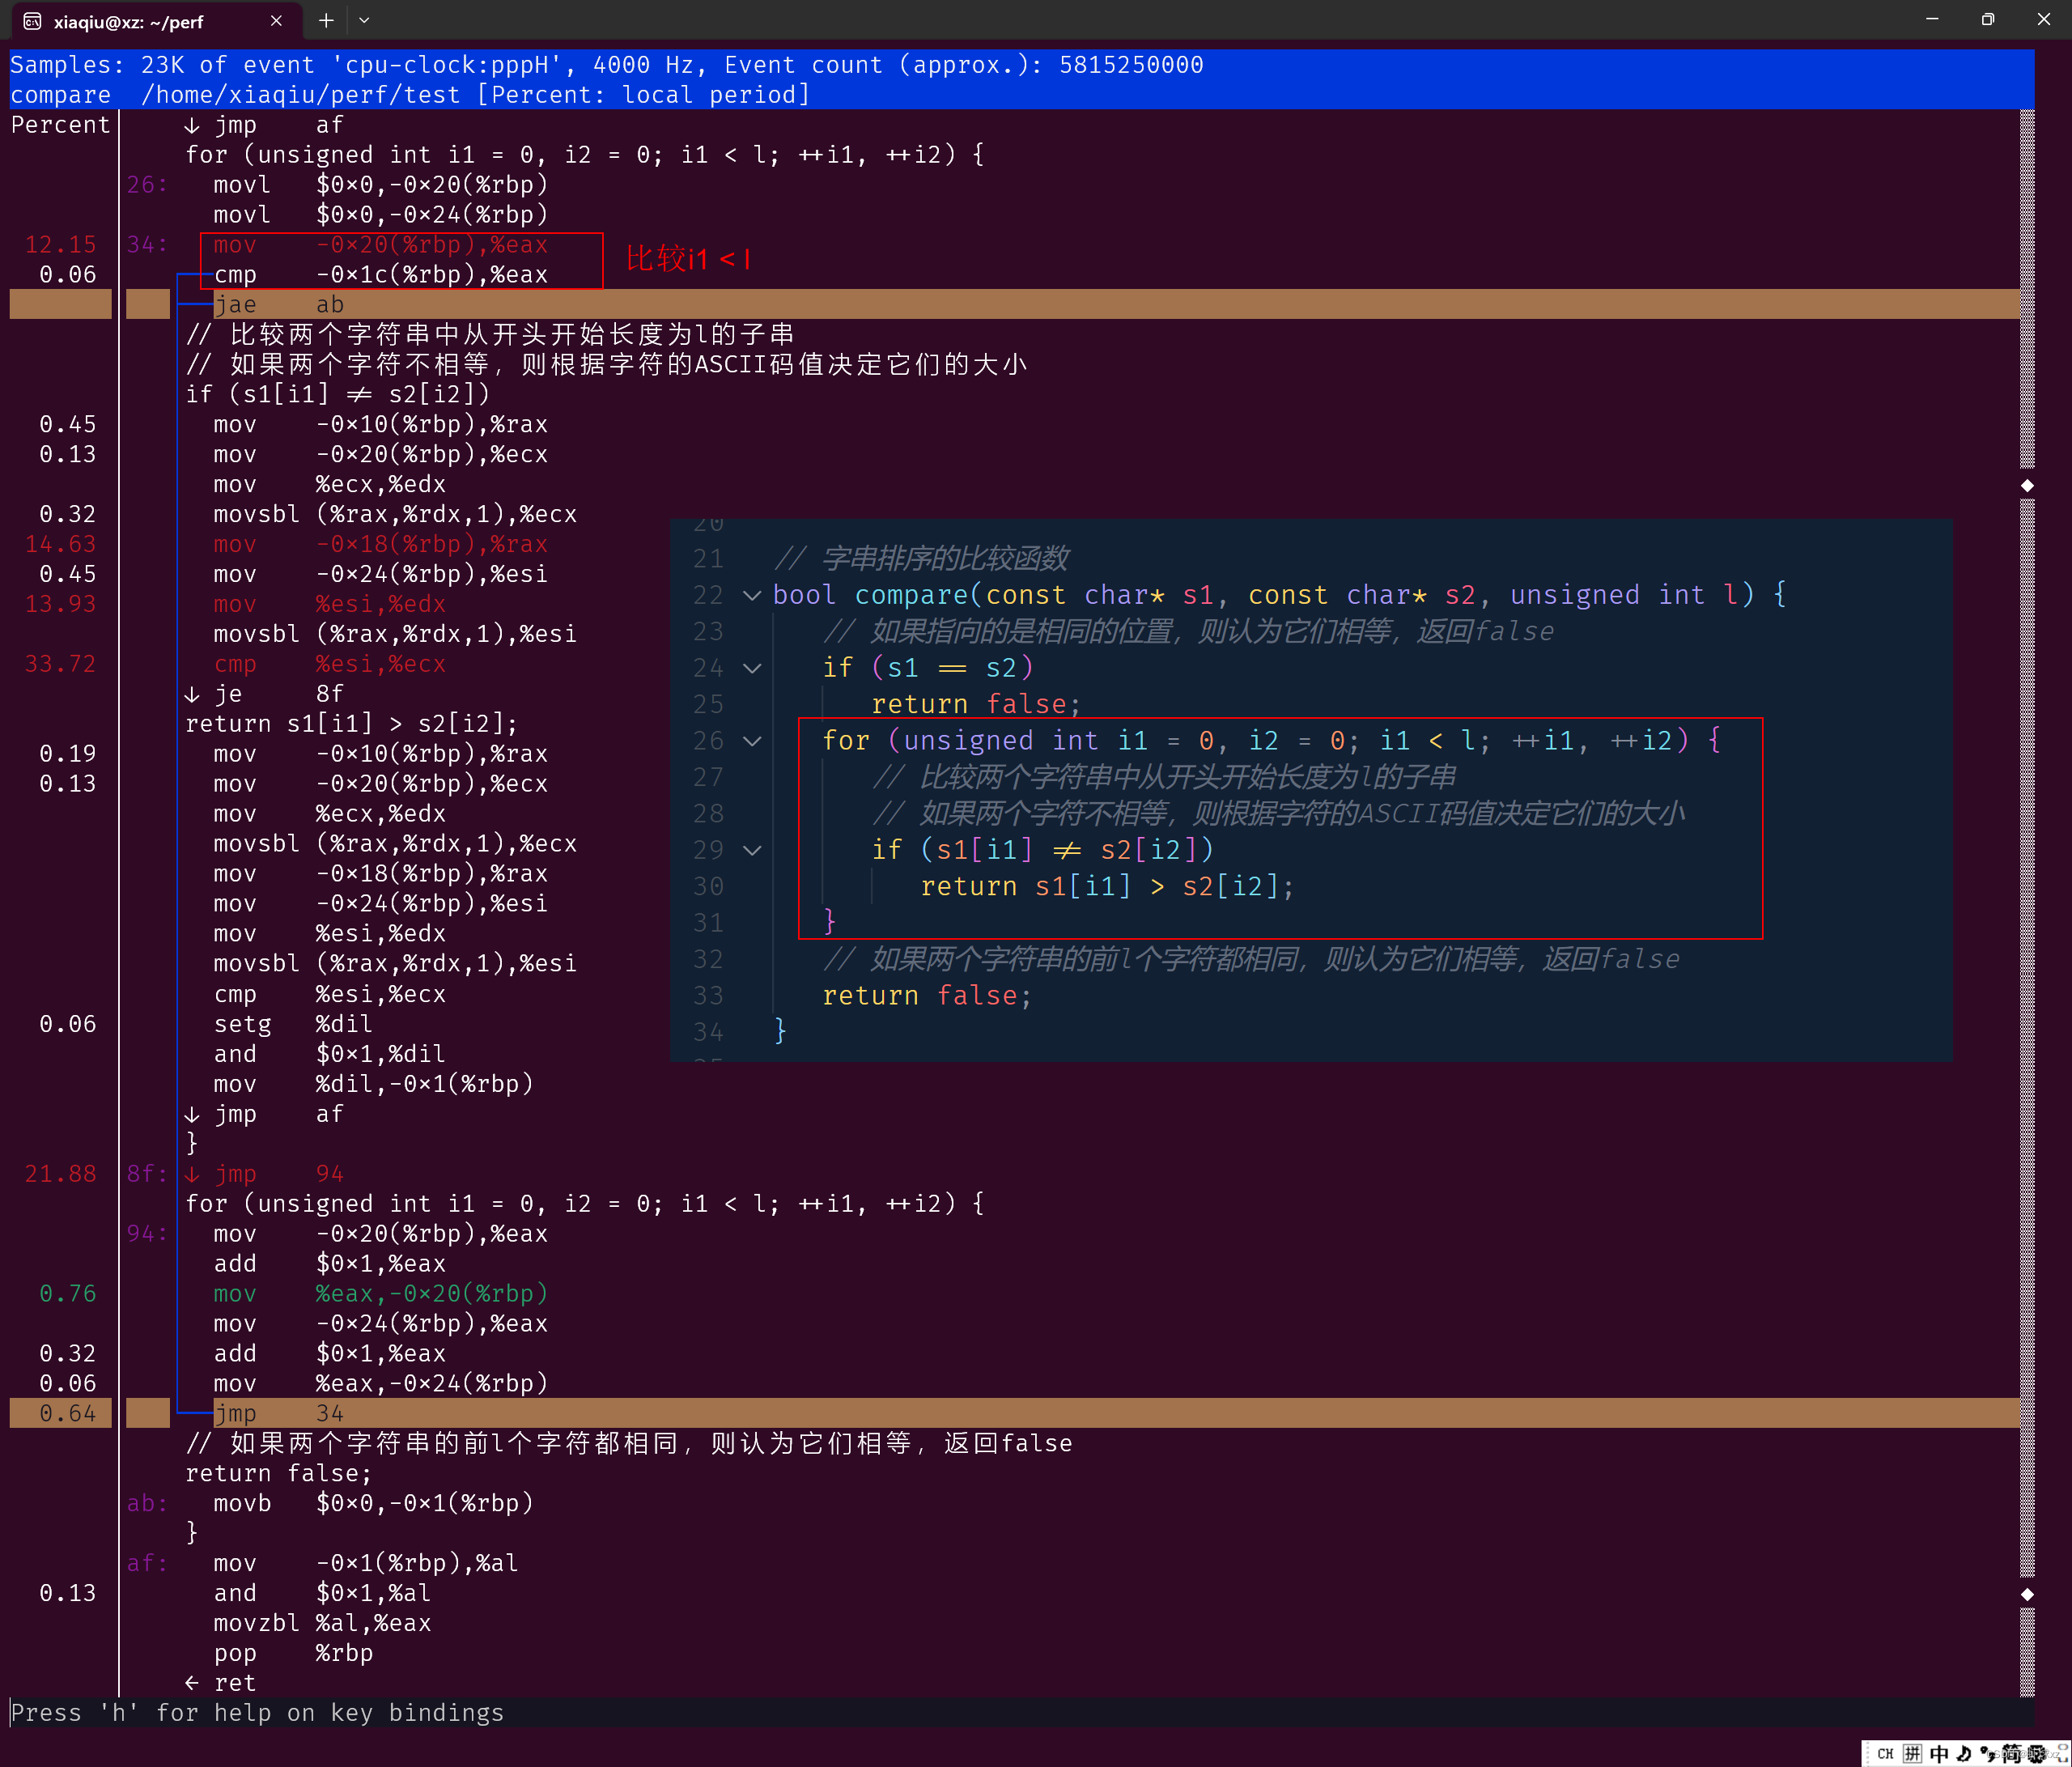
Task: Click editor line 22 'bool compare(' signature
Action: tap(1279, 595)
